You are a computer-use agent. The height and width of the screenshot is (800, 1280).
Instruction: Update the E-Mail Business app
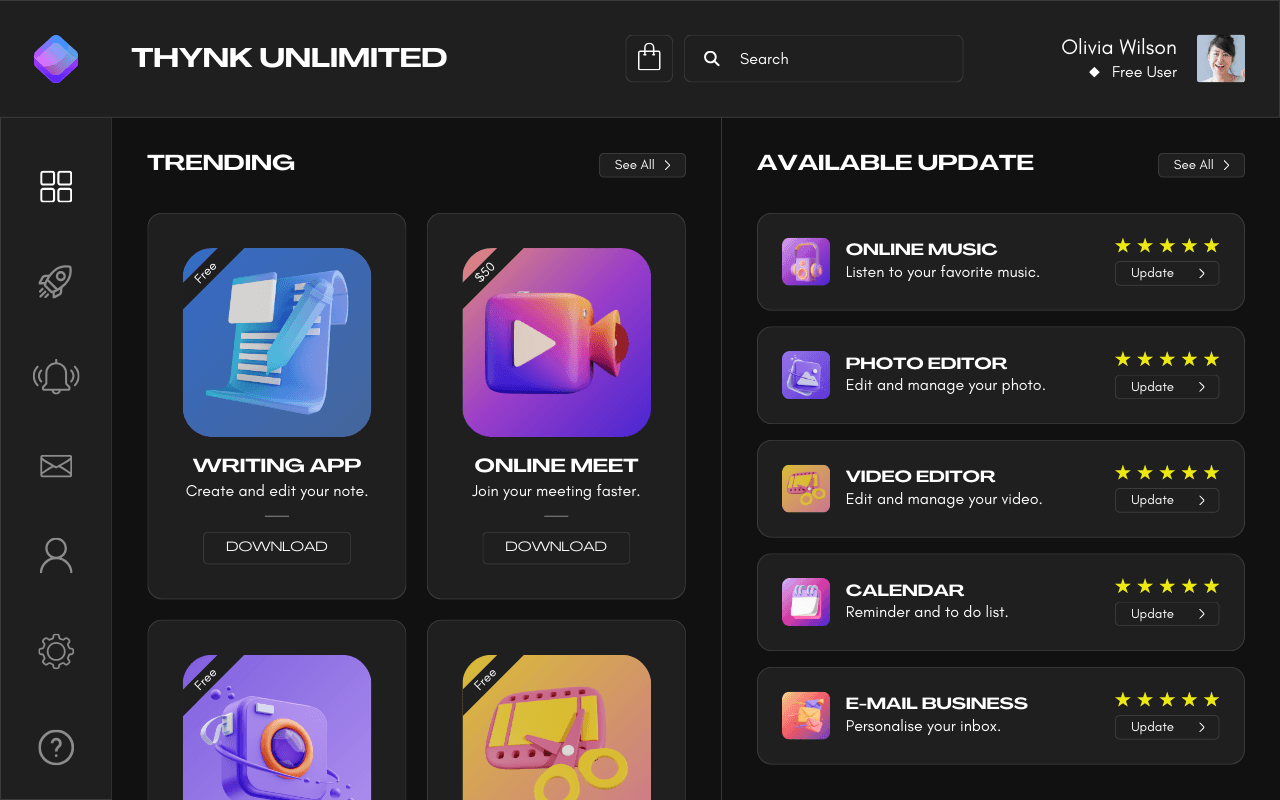1167,727
